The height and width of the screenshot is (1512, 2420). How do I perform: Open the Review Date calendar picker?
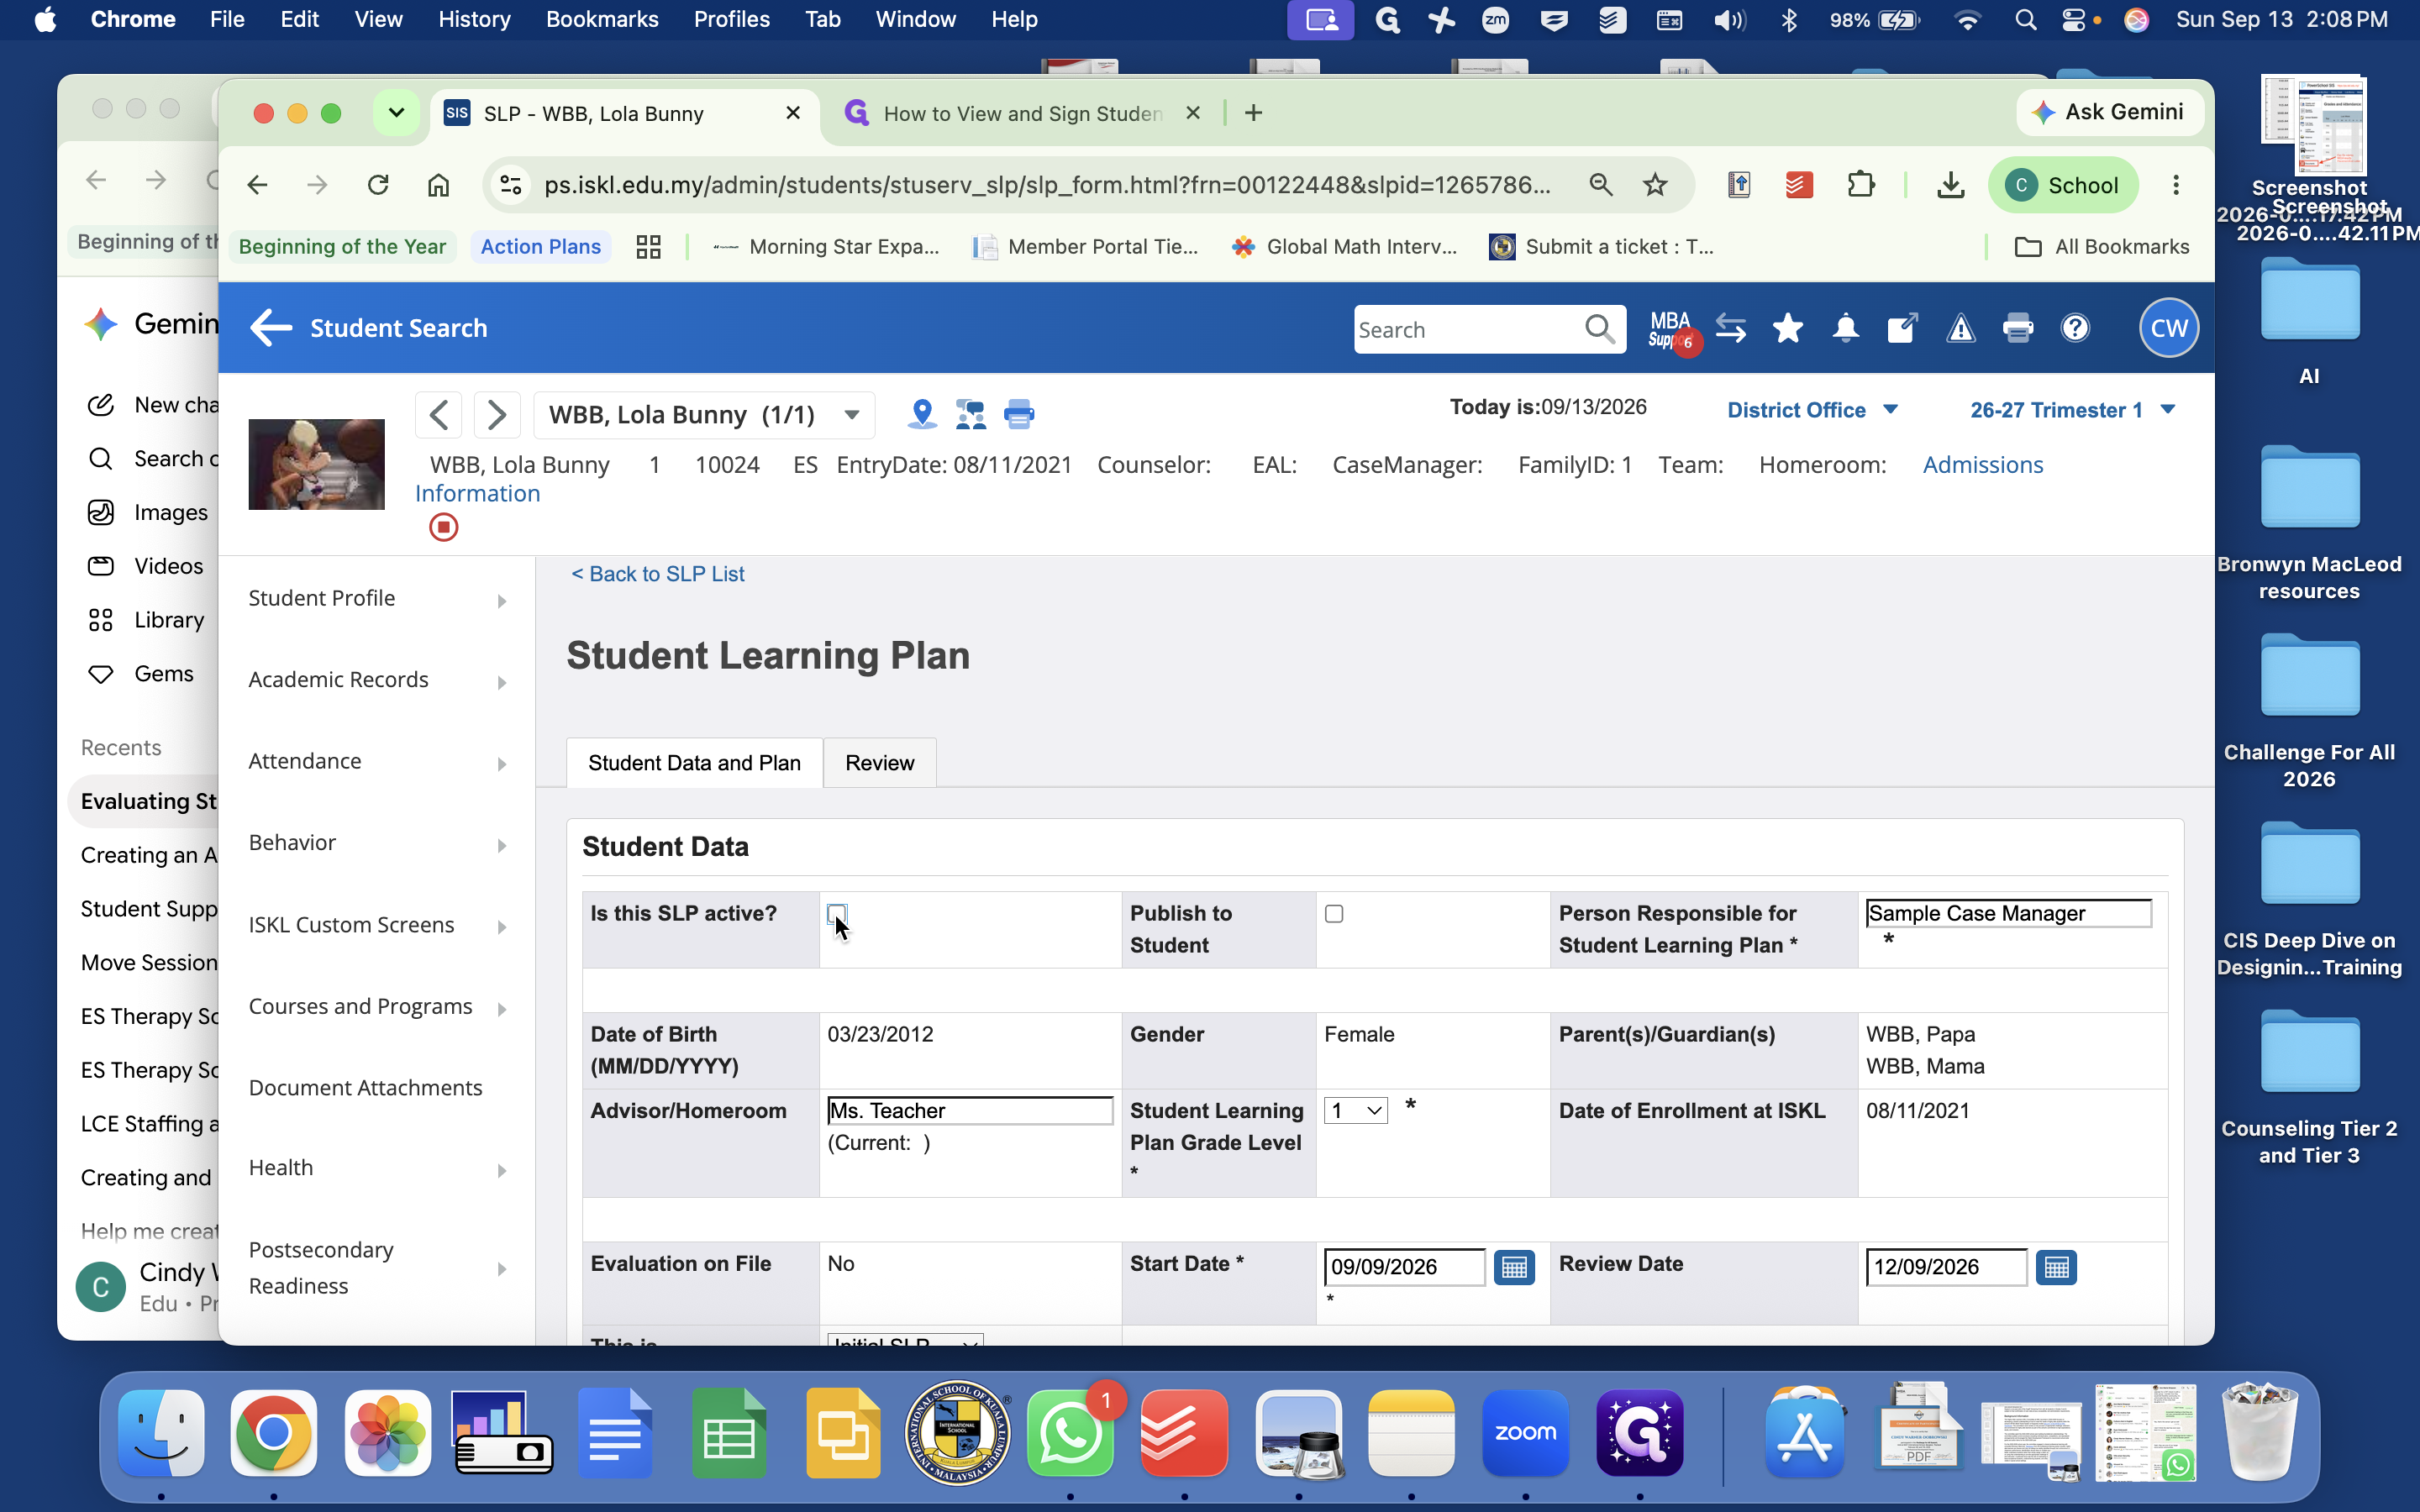click(x=2056, y=1267)
